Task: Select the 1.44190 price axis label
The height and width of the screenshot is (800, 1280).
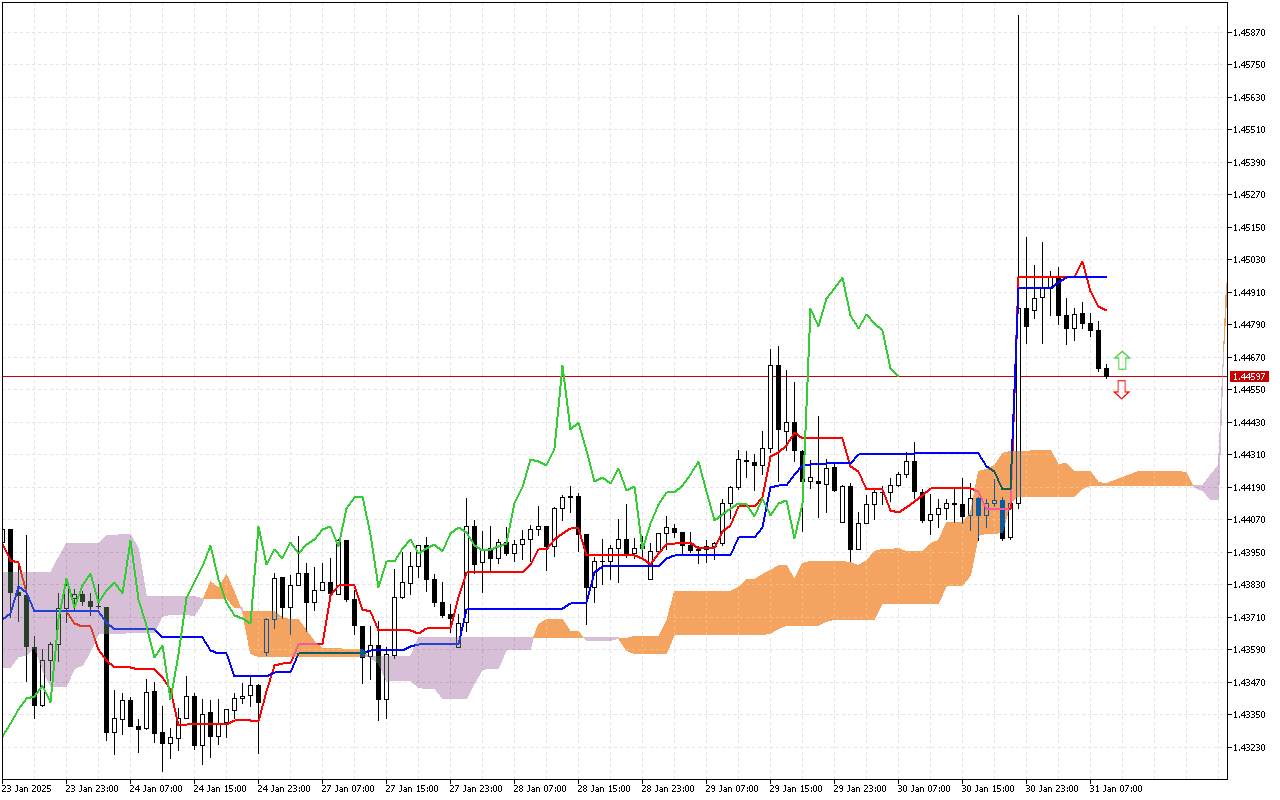Action: [1250, 488]
